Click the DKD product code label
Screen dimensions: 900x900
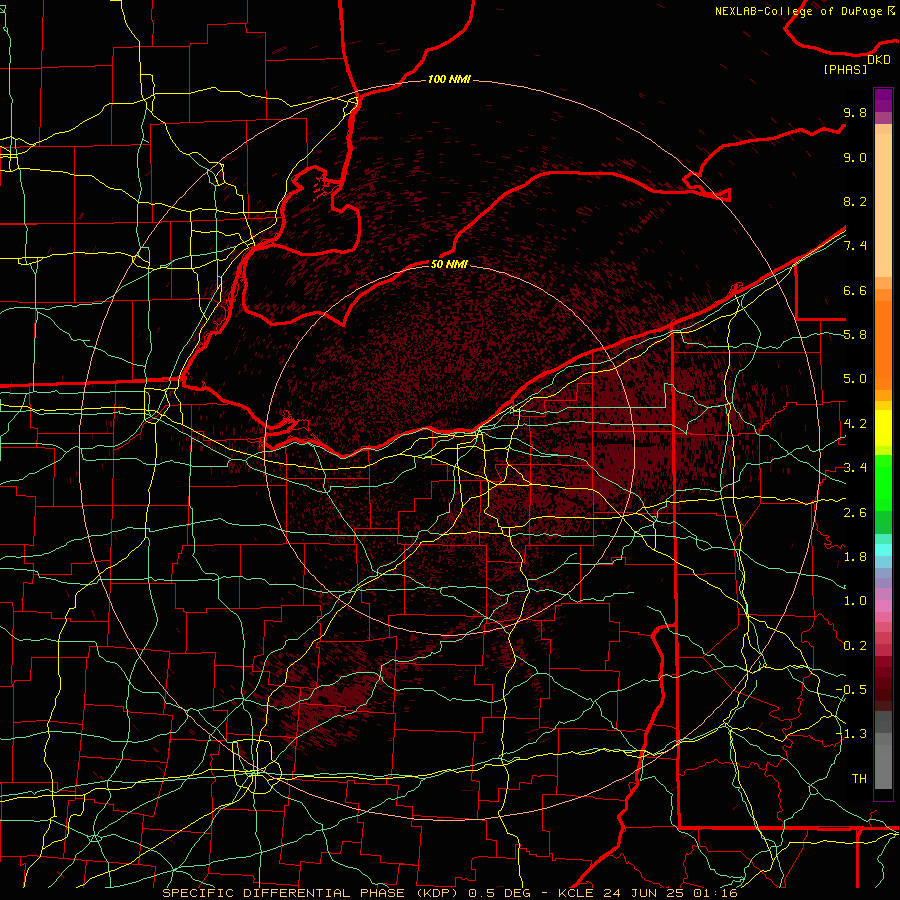point(879,60)
